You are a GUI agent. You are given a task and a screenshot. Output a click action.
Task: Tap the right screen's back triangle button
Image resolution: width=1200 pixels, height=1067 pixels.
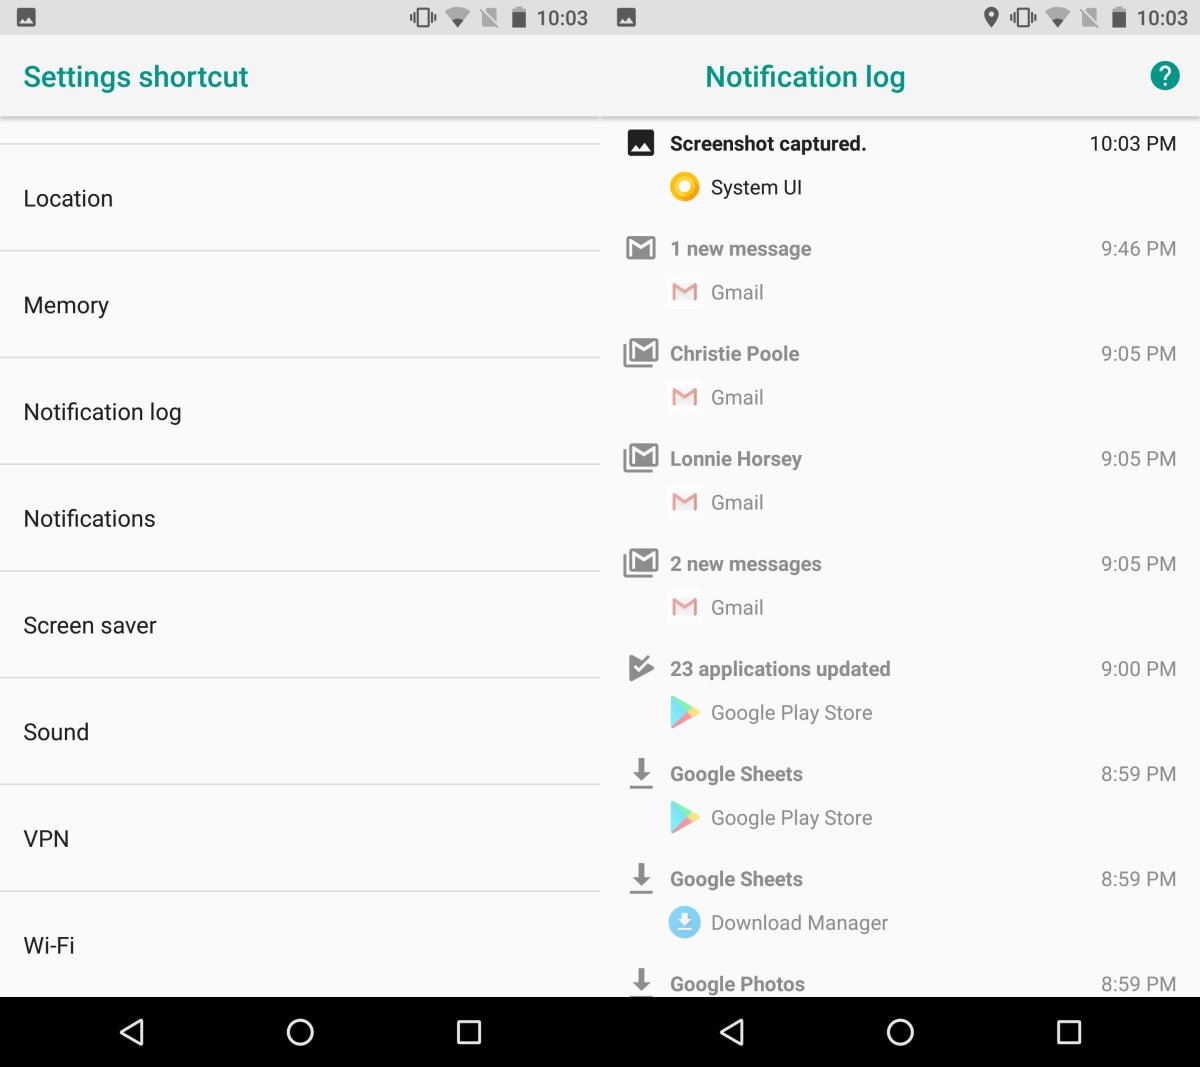732,1032
